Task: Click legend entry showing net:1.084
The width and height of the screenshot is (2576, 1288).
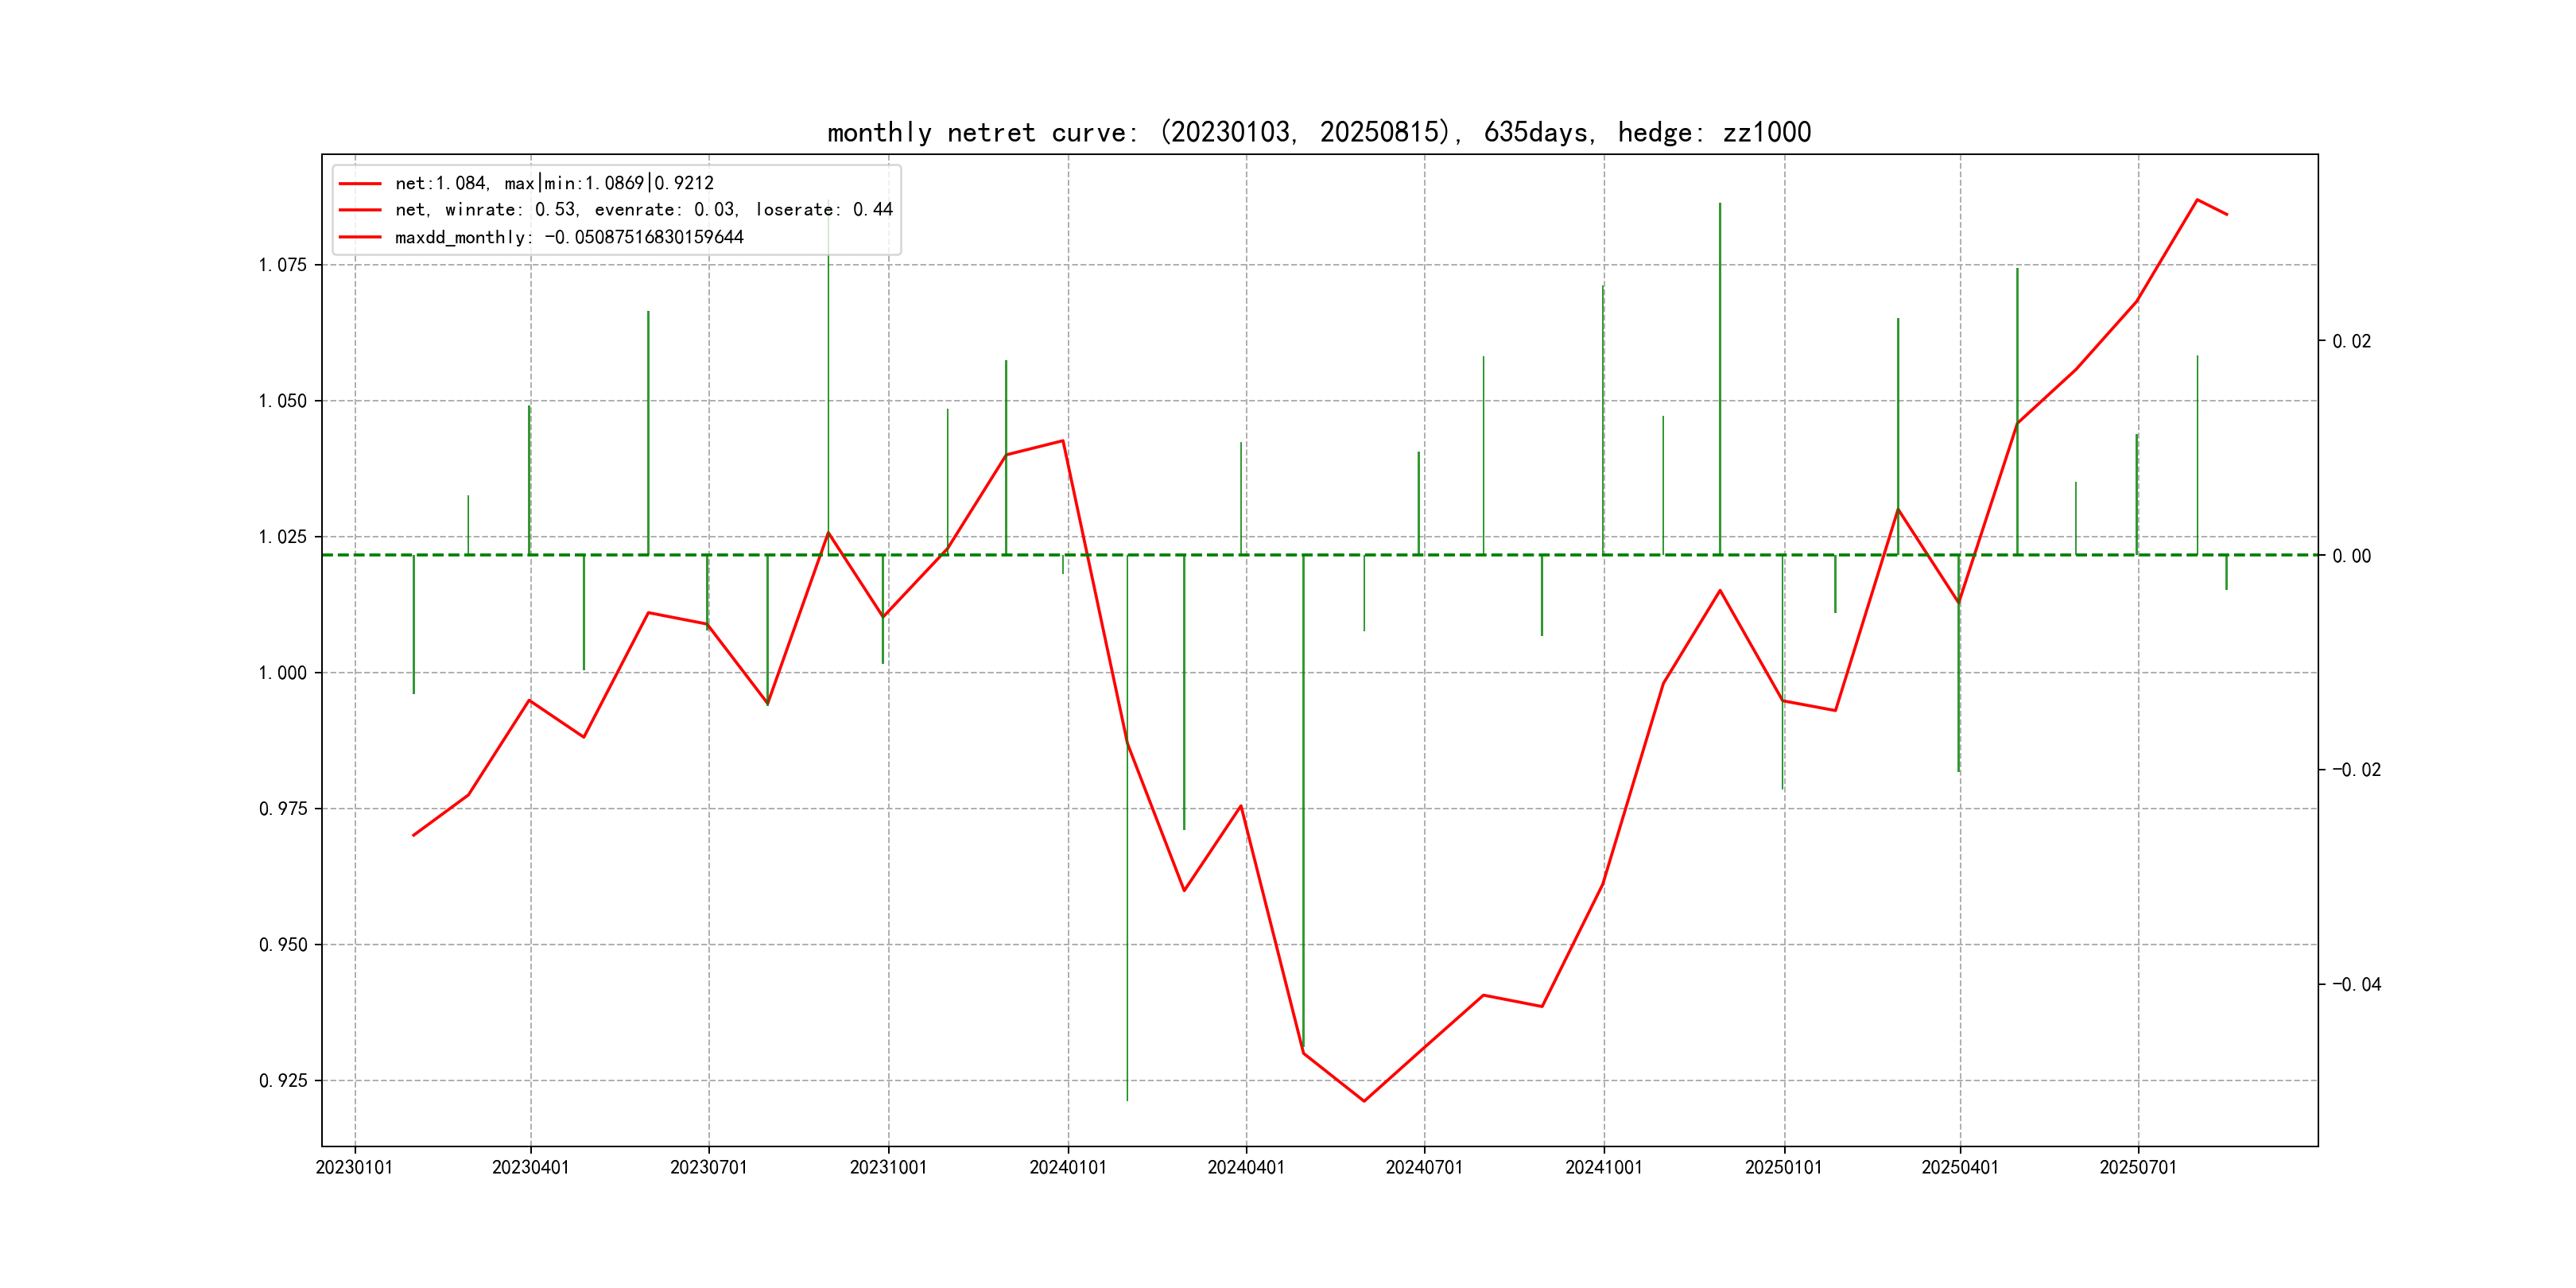Action: (x=554, y=183)
